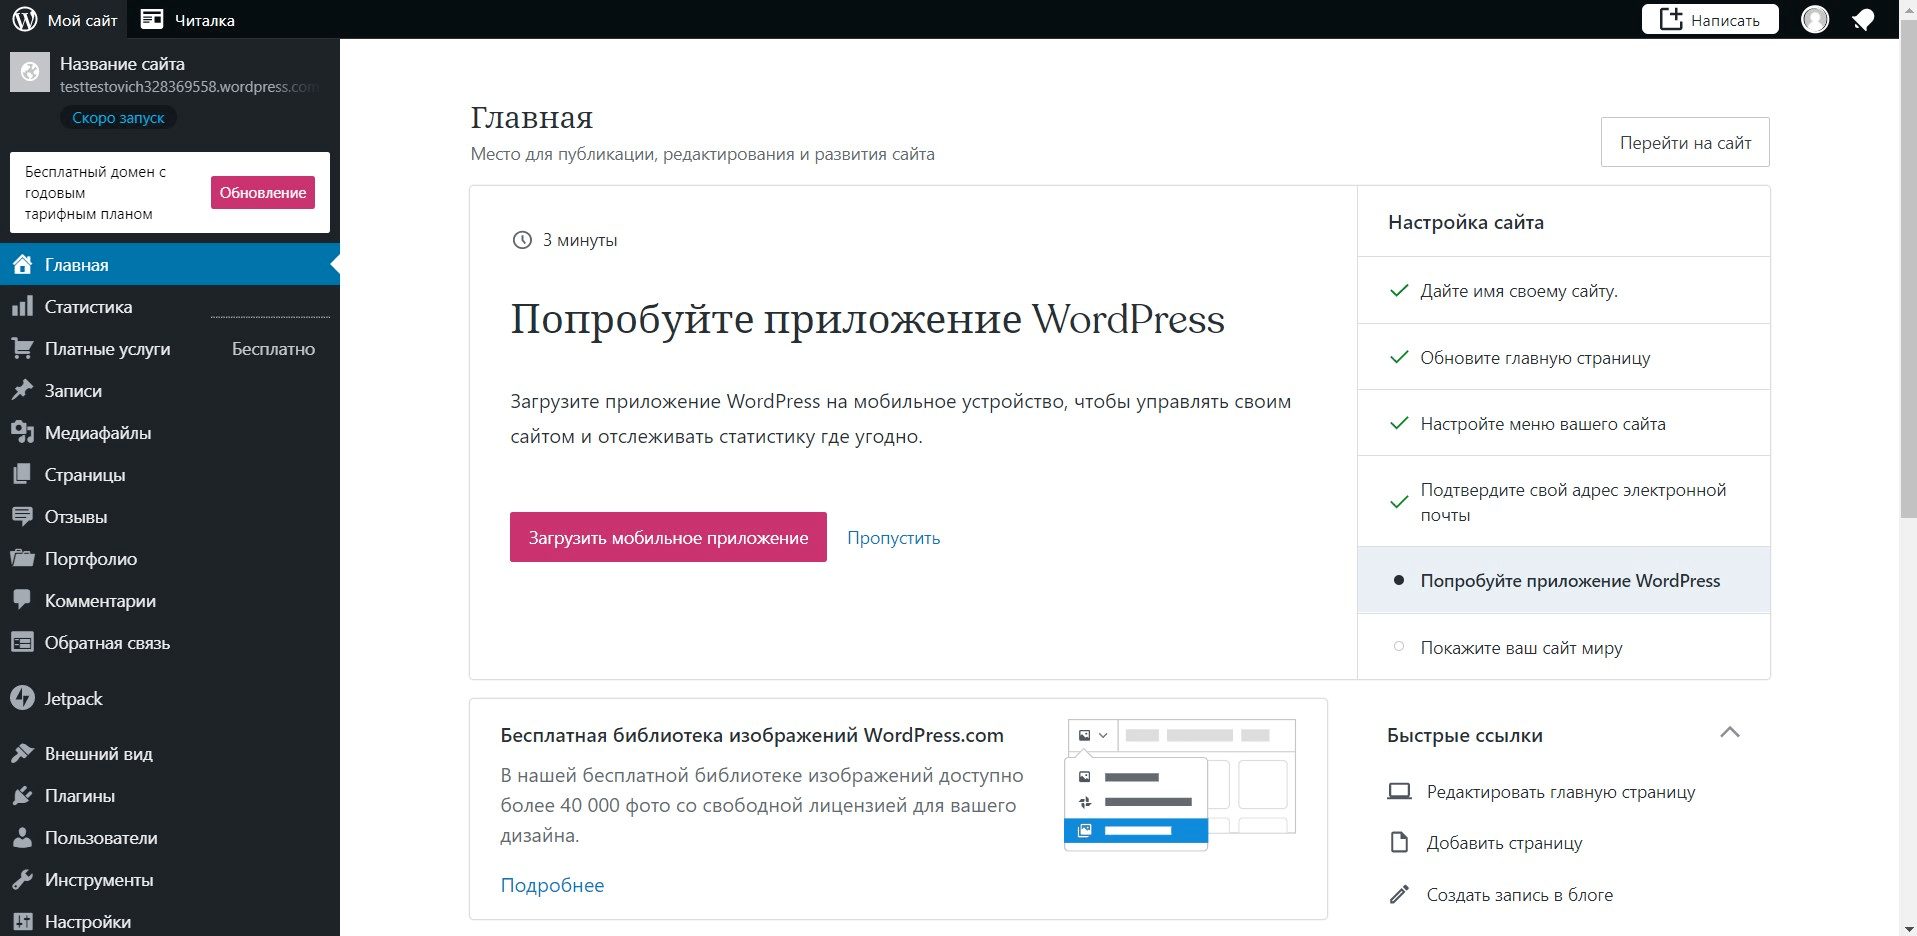Viewport: 1917px width, 936px height.
Task: Click the Подробнее link
Action: pyautogui.click(x=552, y=885)
